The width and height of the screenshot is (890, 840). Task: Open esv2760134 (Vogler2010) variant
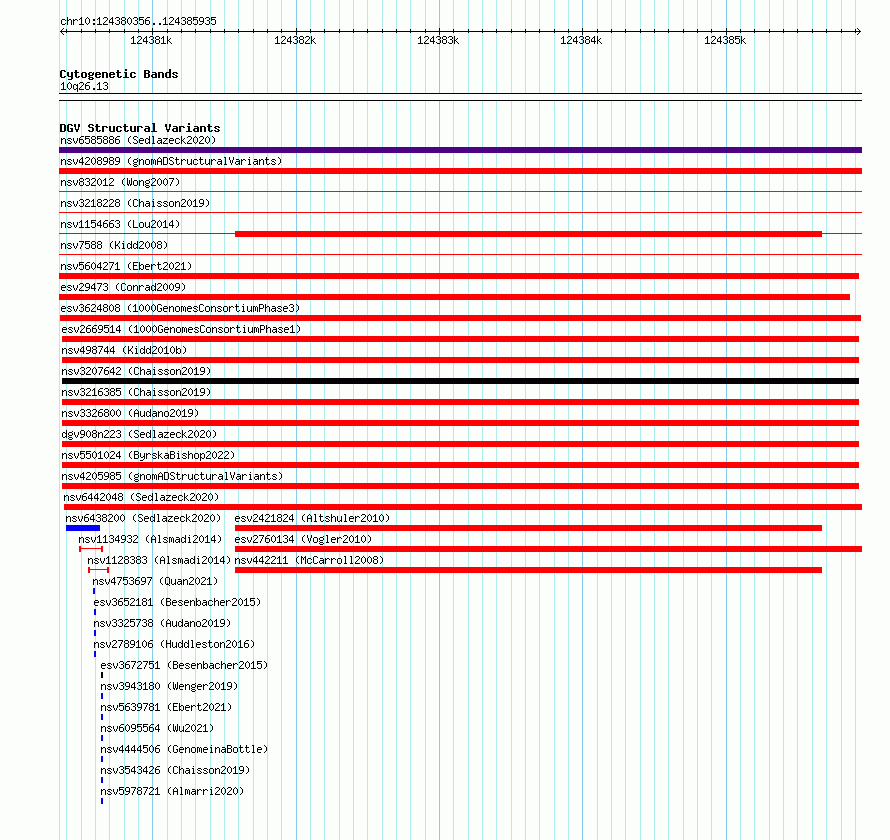303,539
